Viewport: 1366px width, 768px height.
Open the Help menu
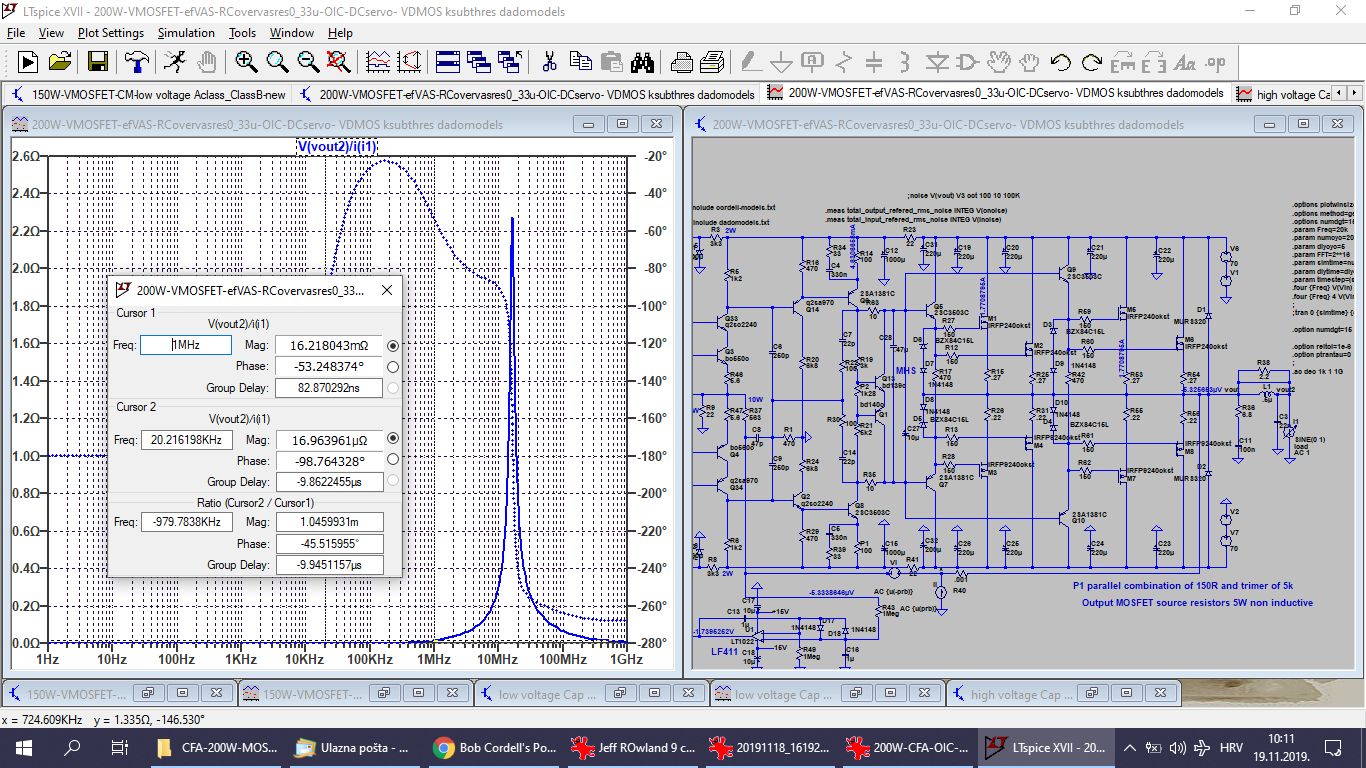pos(340,32)
